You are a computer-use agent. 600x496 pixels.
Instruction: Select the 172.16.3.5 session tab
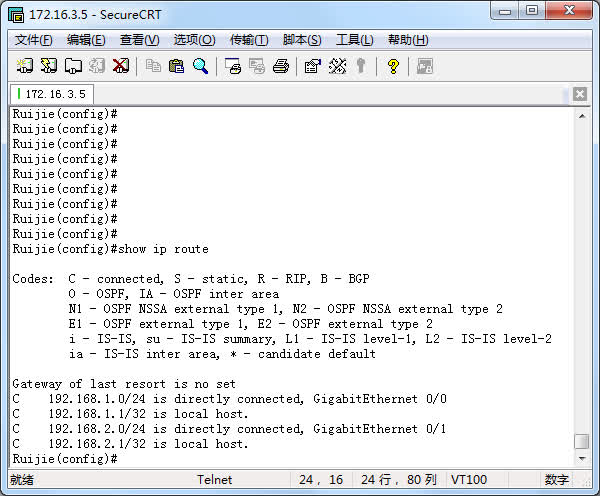pyautogui.click(x=52, y=94)
